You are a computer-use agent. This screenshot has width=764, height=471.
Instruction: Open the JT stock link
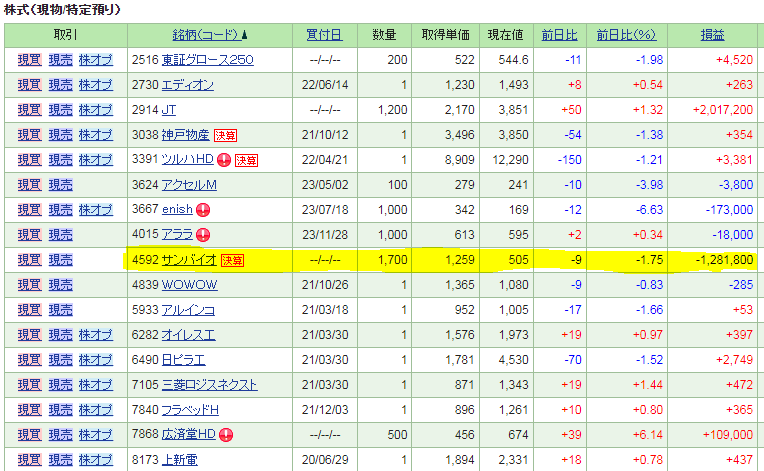(x=169, y=110)
